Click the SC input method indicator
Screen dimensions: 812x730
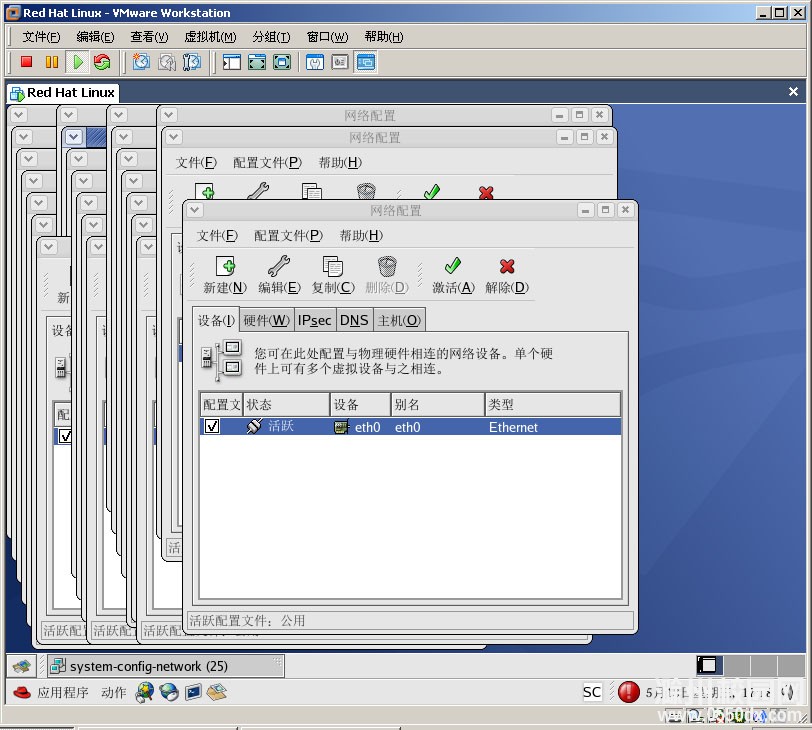pyautogui.click(x=592, y=692)
